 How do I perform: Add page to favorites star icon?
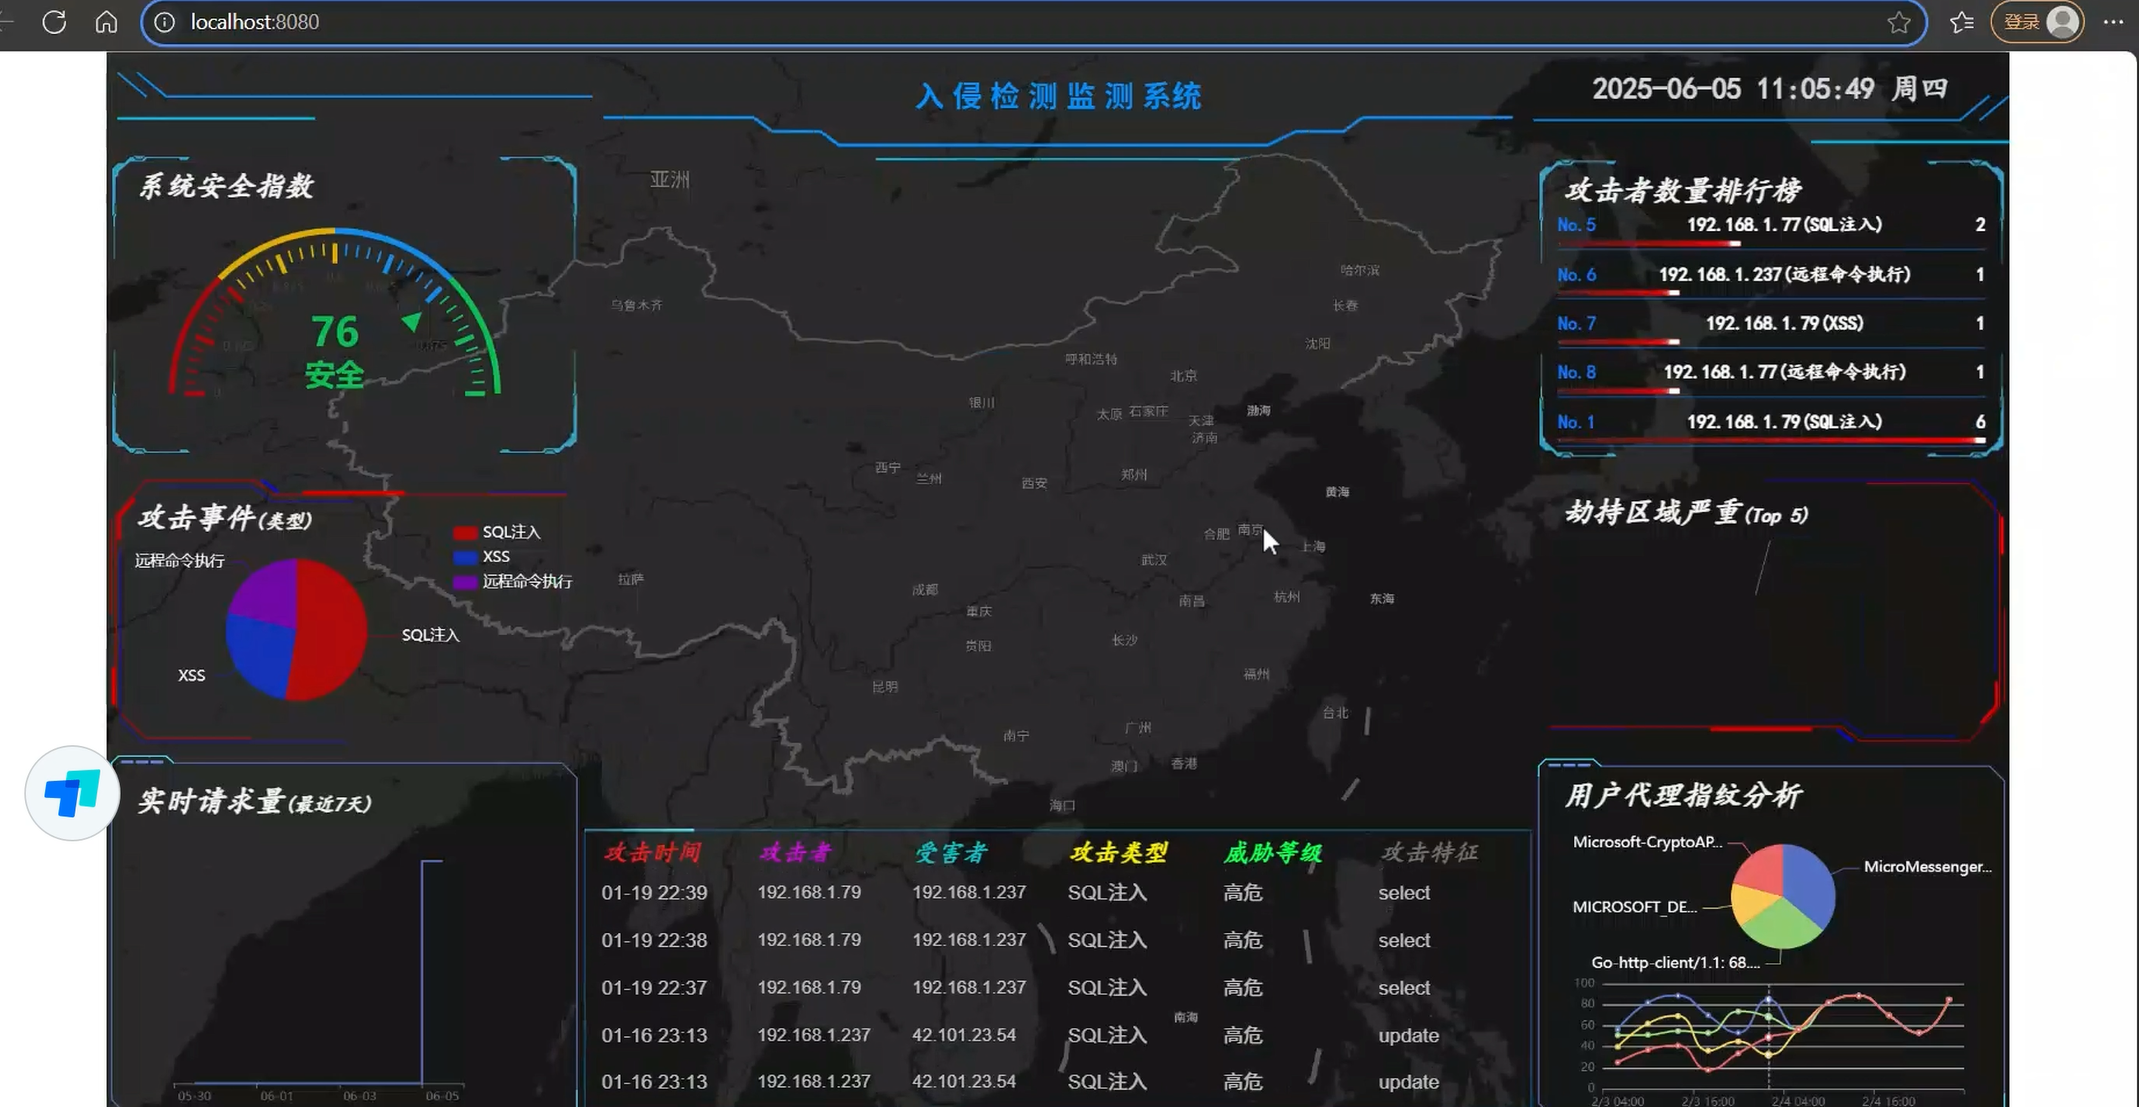[x=1899, y=22]
